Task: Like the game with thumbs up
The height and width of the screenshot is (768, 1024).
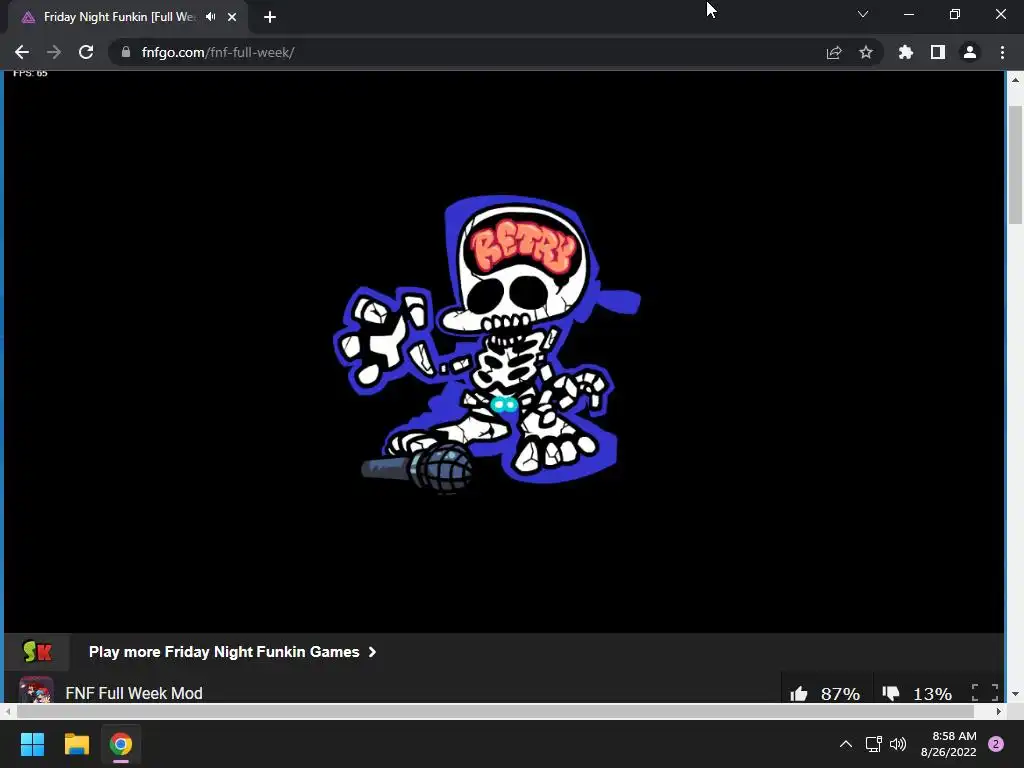Action: coord(799,694)
